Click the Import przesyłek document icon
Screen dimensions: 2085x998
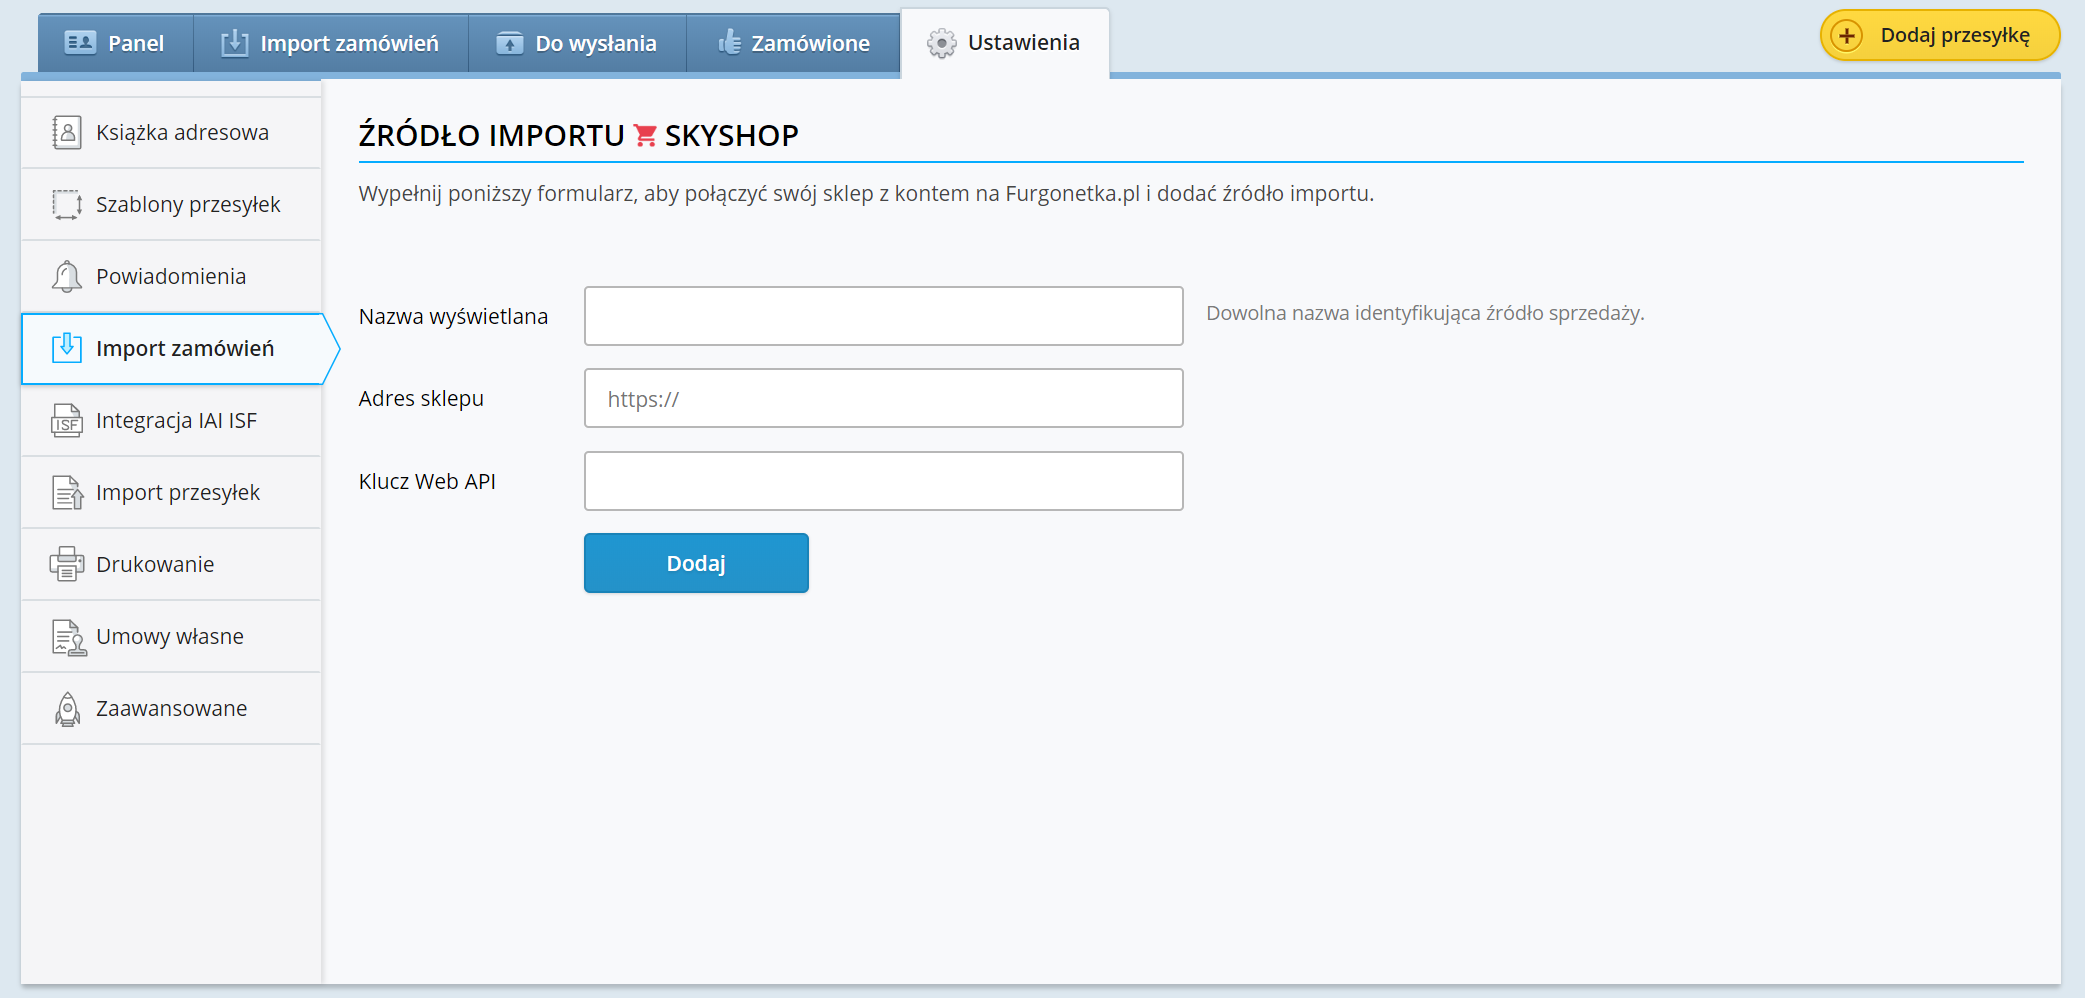pyautogui.click(x=67, y=492)
